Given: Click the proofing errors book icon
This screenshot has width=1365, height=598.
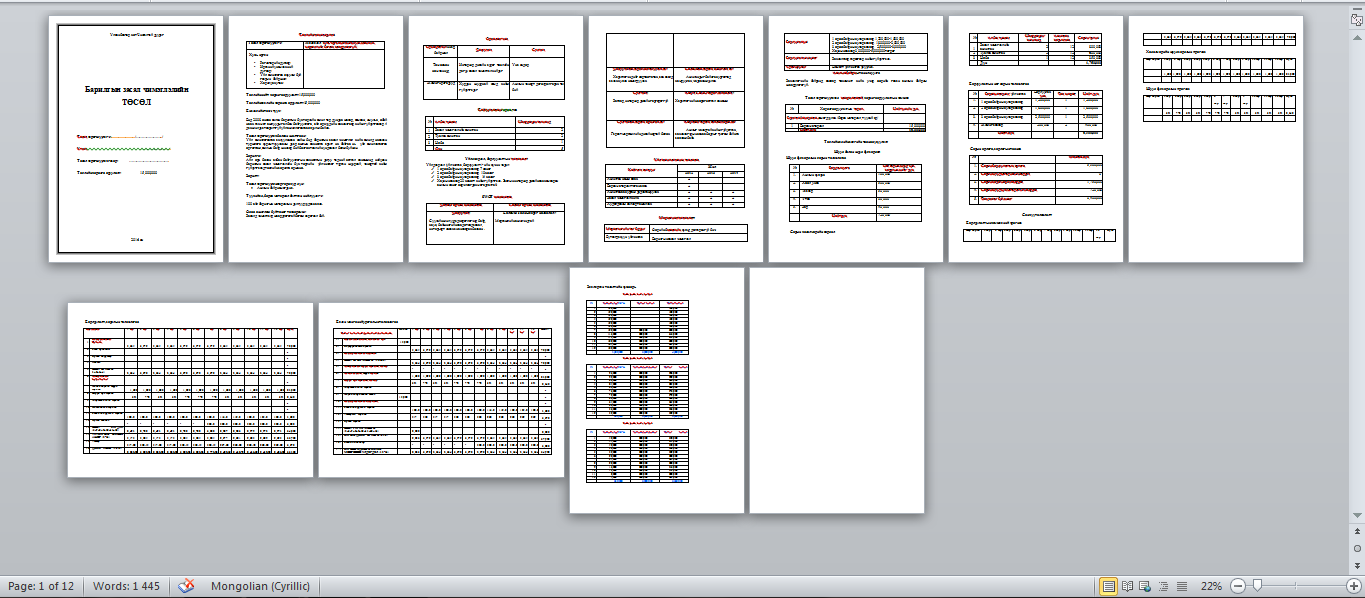Looking at the screenshot, I should (186, 586).
